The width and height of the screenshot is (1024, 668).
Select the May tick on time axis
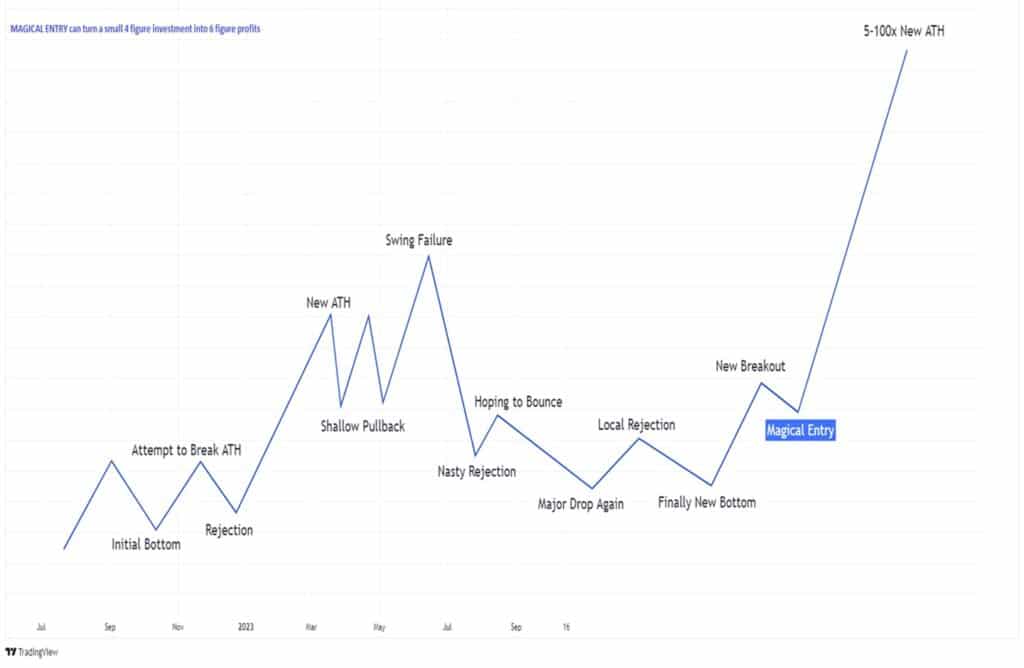pyautogui.click(x=380, y=628)
